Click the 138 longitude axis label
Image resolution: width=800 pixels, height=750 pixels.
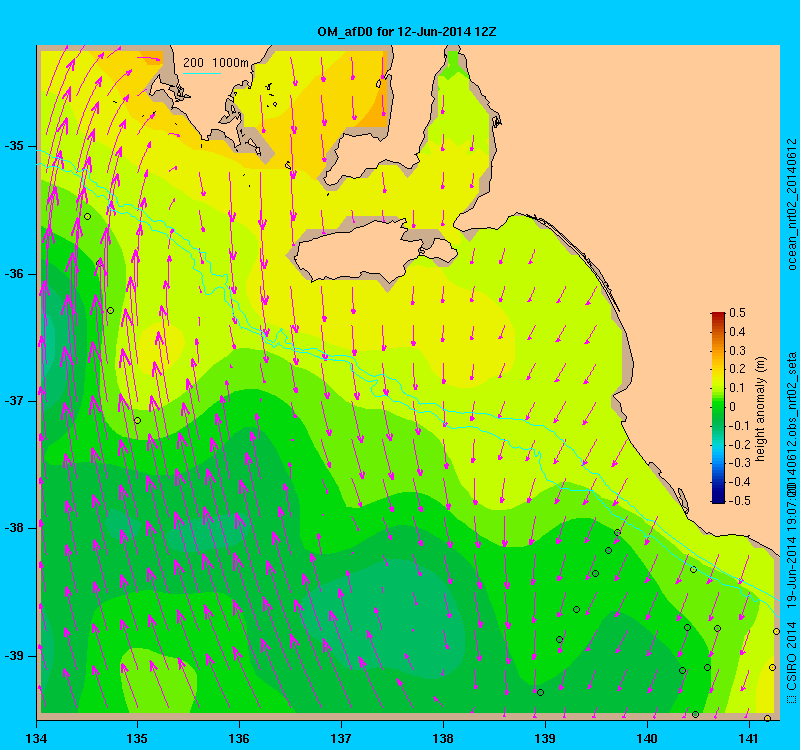tap(443, 738)
